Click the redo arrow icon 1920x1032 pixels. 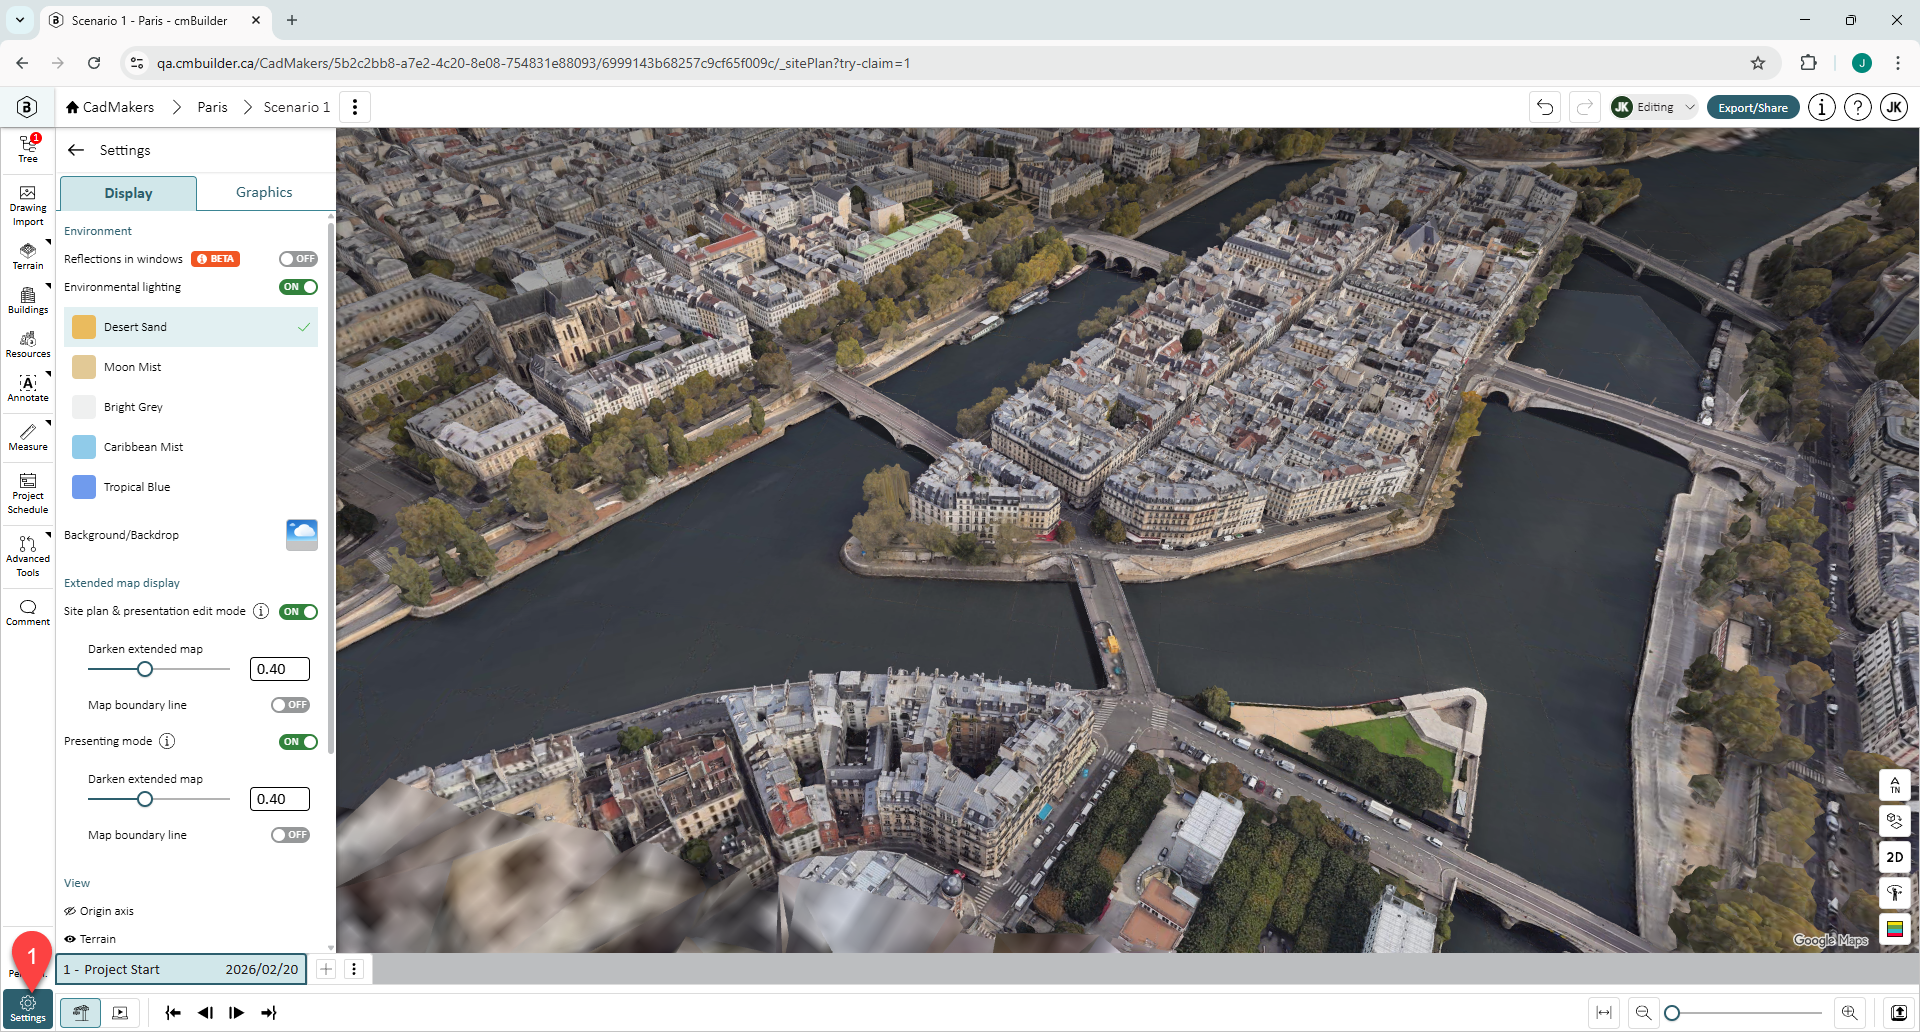point(1585,107)
